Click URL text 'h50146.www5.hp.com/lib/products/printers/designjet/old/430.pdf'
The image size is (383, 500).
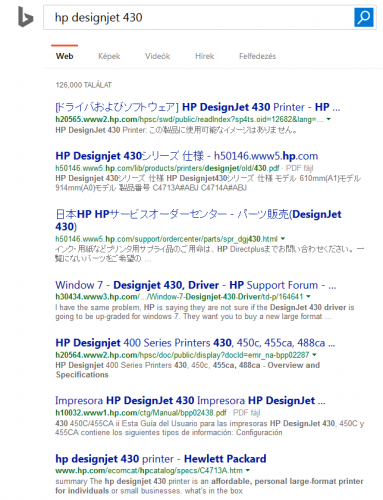point(167,168)
